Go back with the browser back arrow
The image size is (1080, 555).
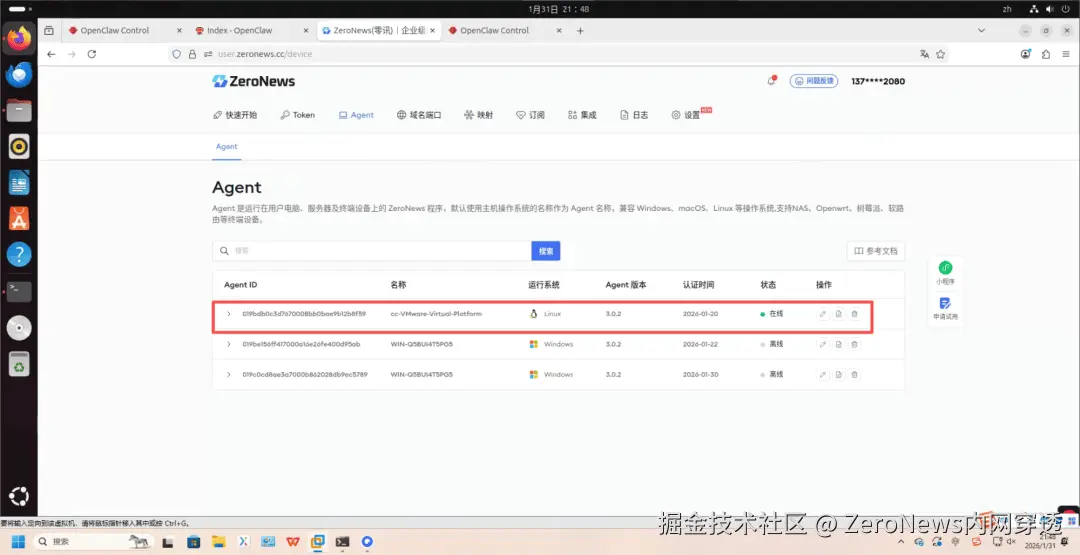coord(51,54)
